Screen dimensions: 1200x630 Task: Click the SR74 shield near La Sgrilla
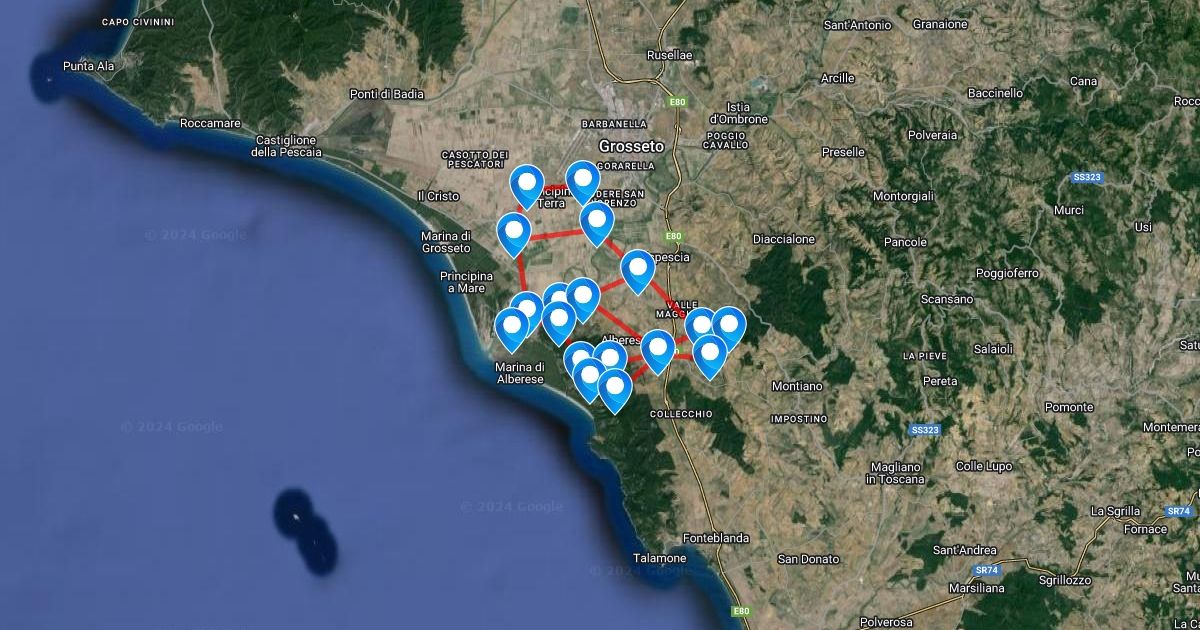click(x=1180, y=510)
